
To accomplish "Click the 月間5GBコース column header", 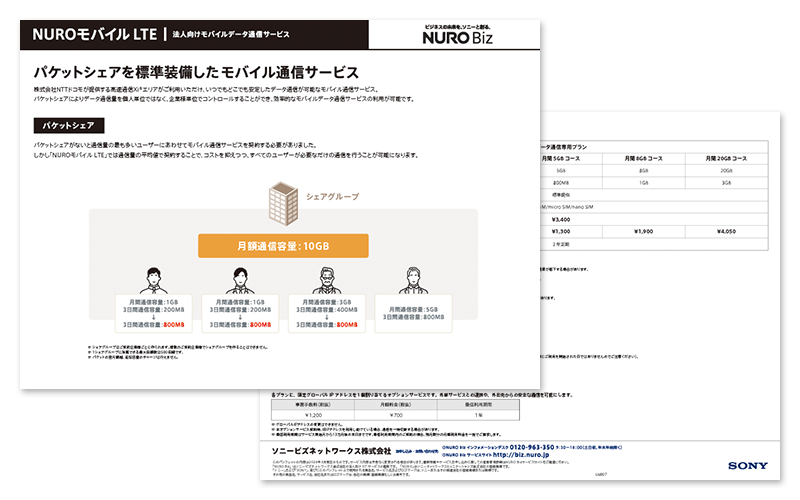I will (x=561, y=159).
